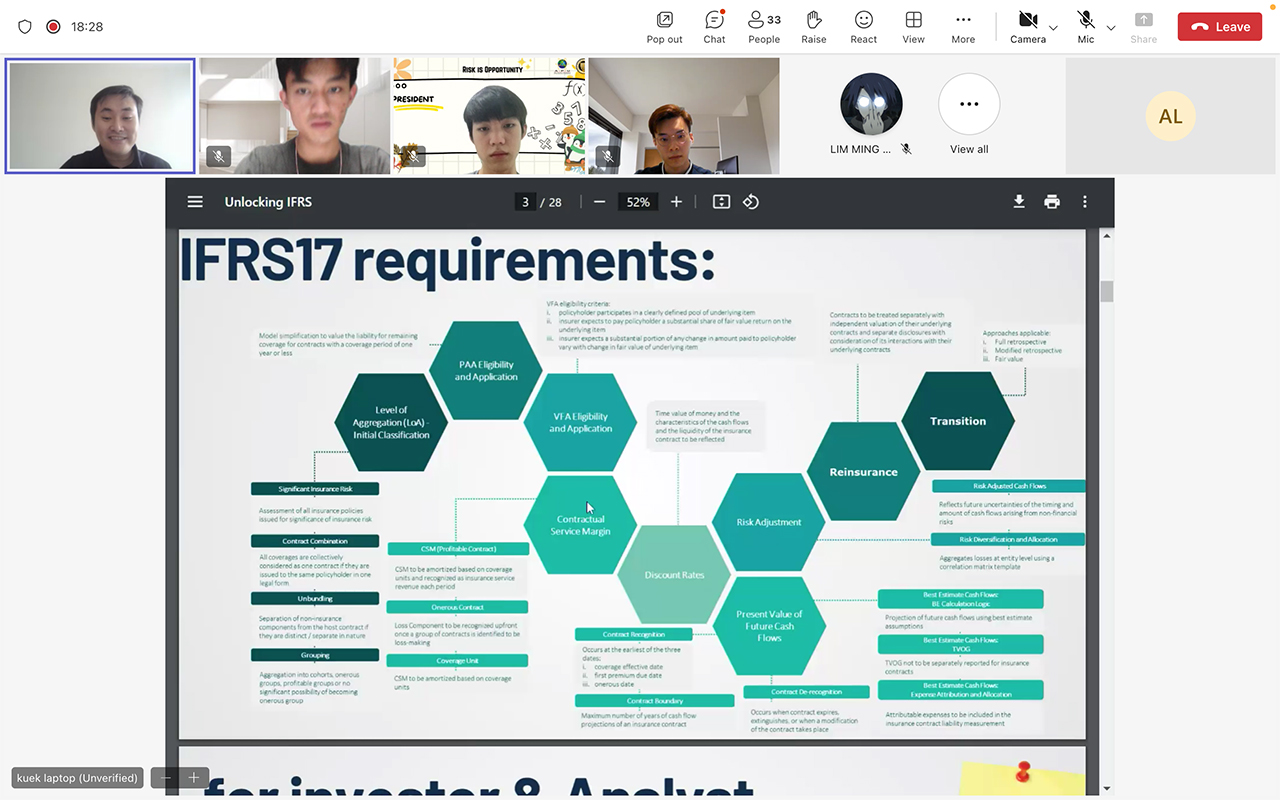1280x800 pixels.
Task: Click the Risk Diversification and Allocation label
Action: (x=1009, y=539)
